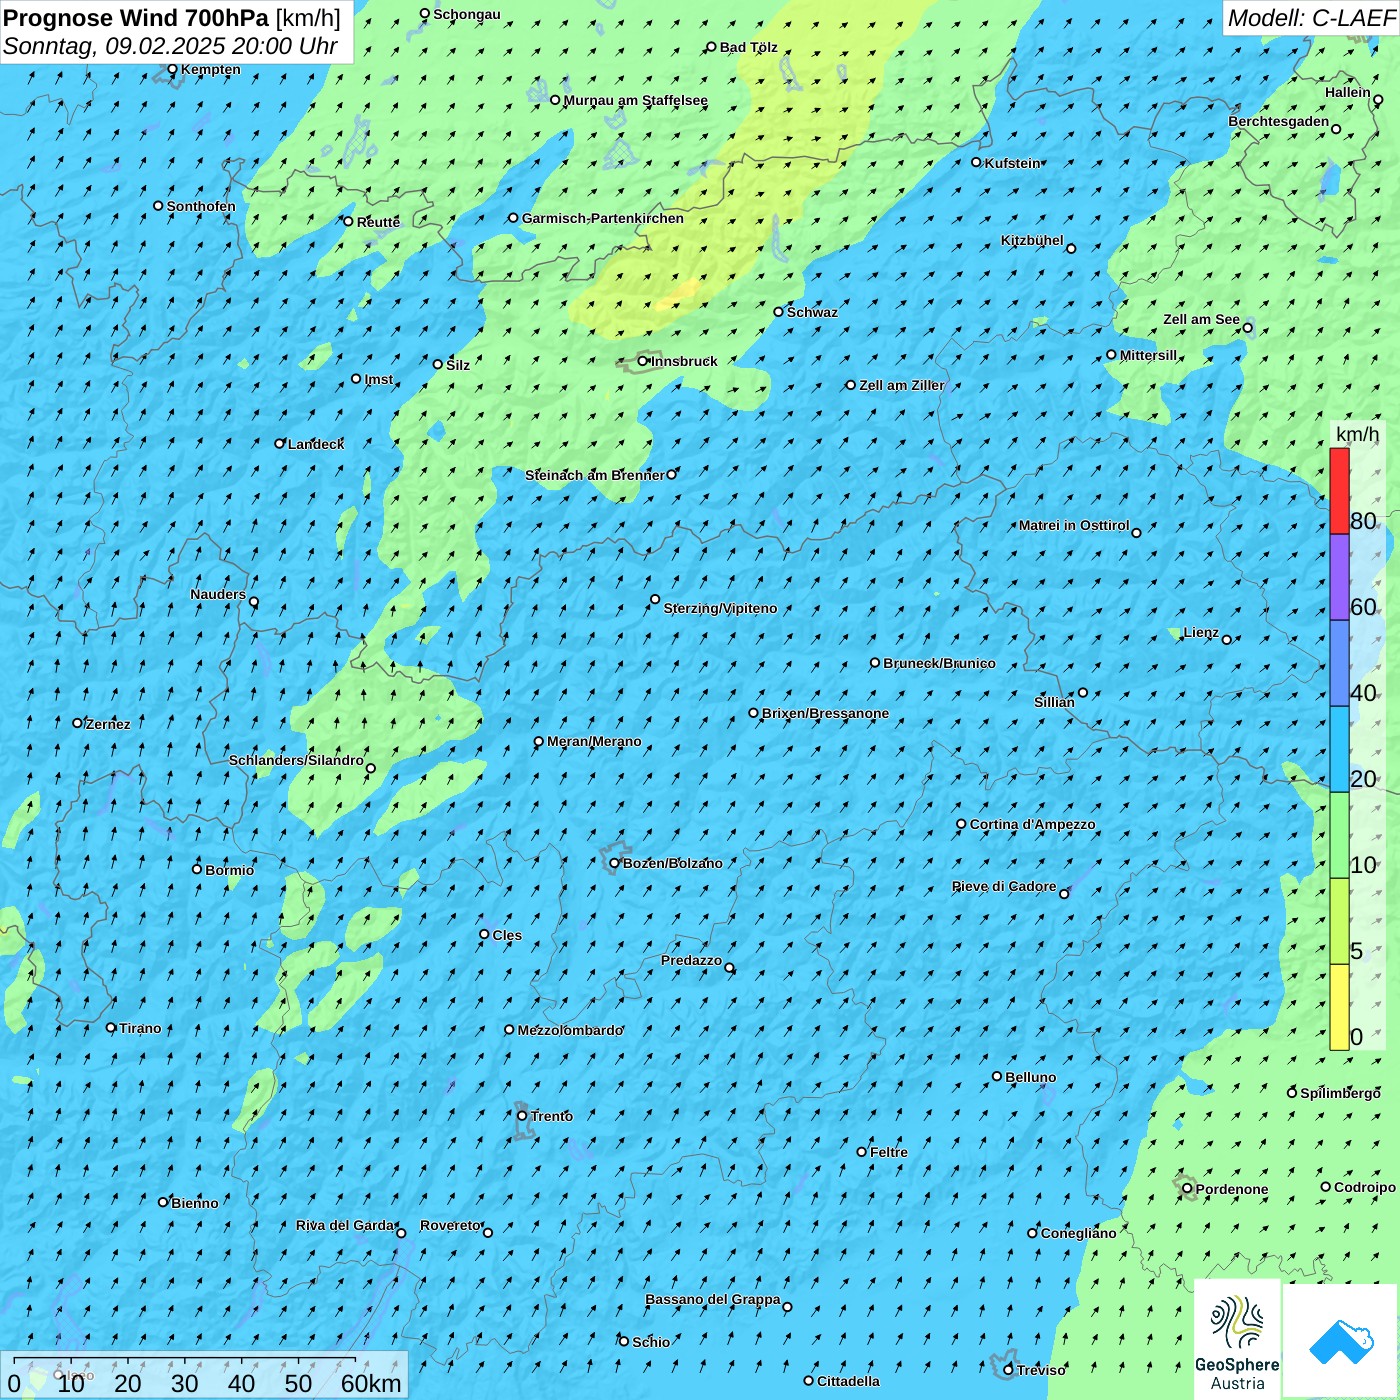Click the 'Murnau am Staffelsee' label
1400x1400 pixels.
click(635, 100)
